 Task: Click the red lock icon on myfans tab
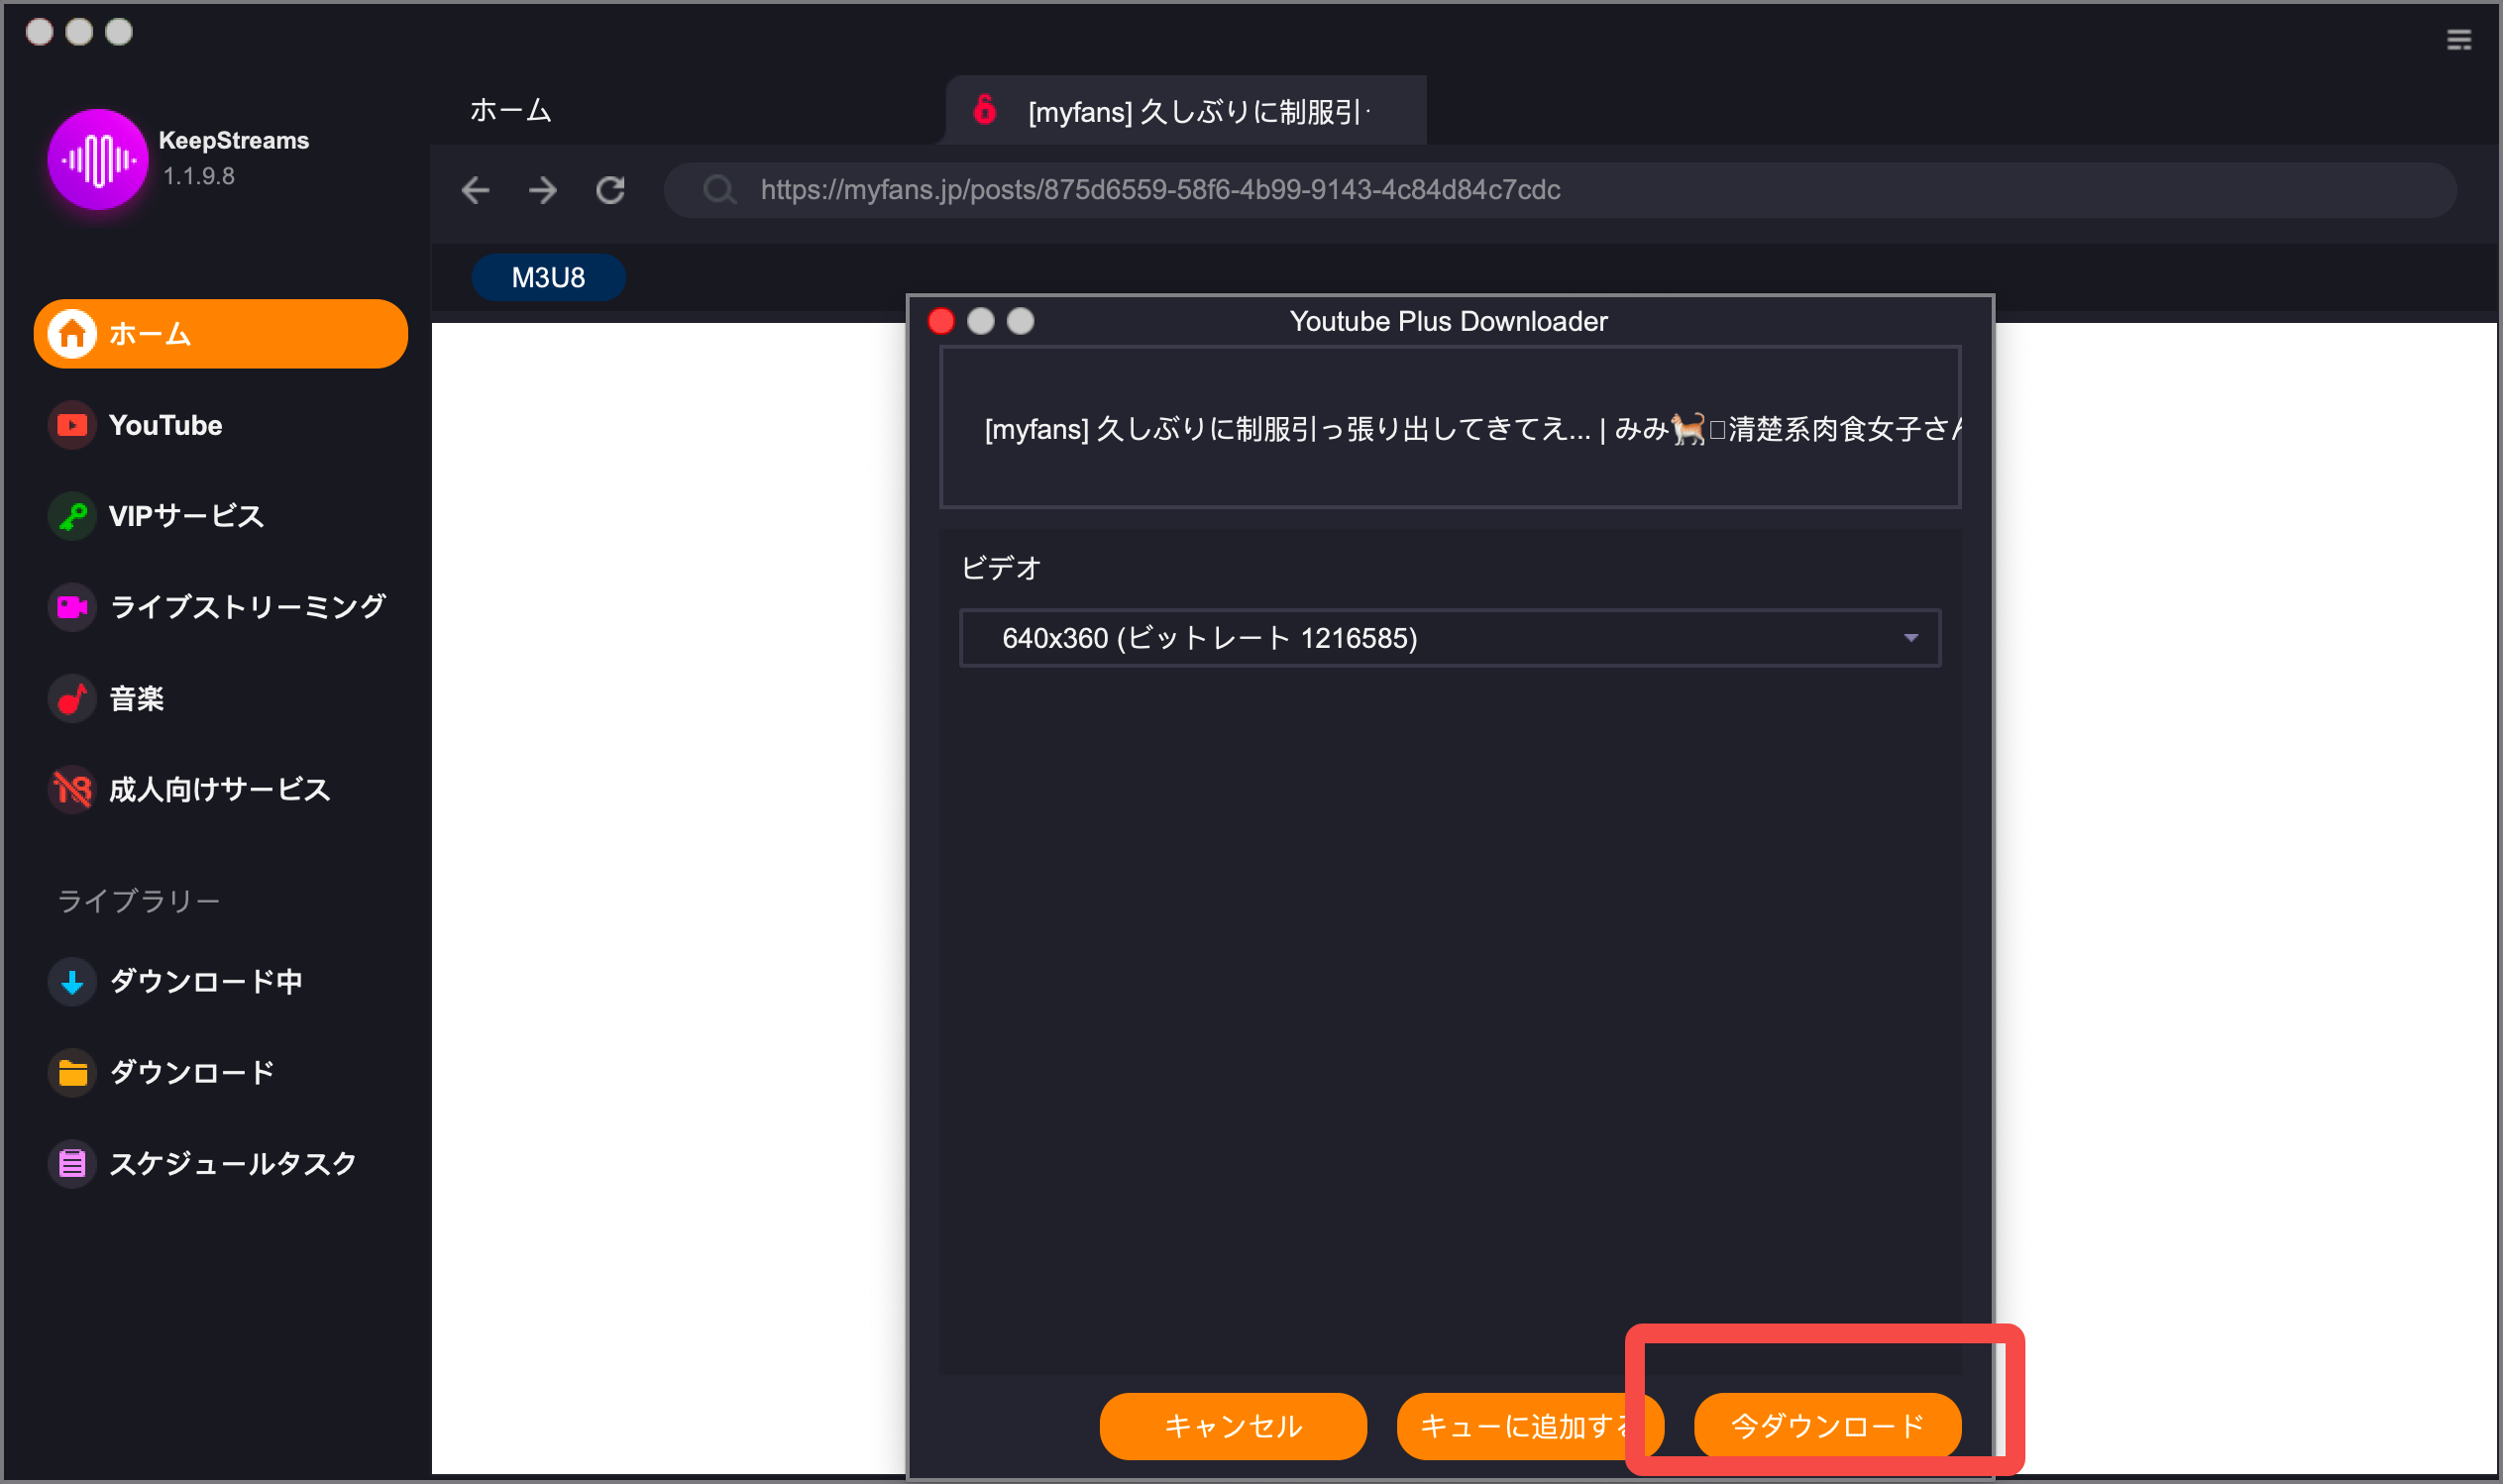click(985, 109)
